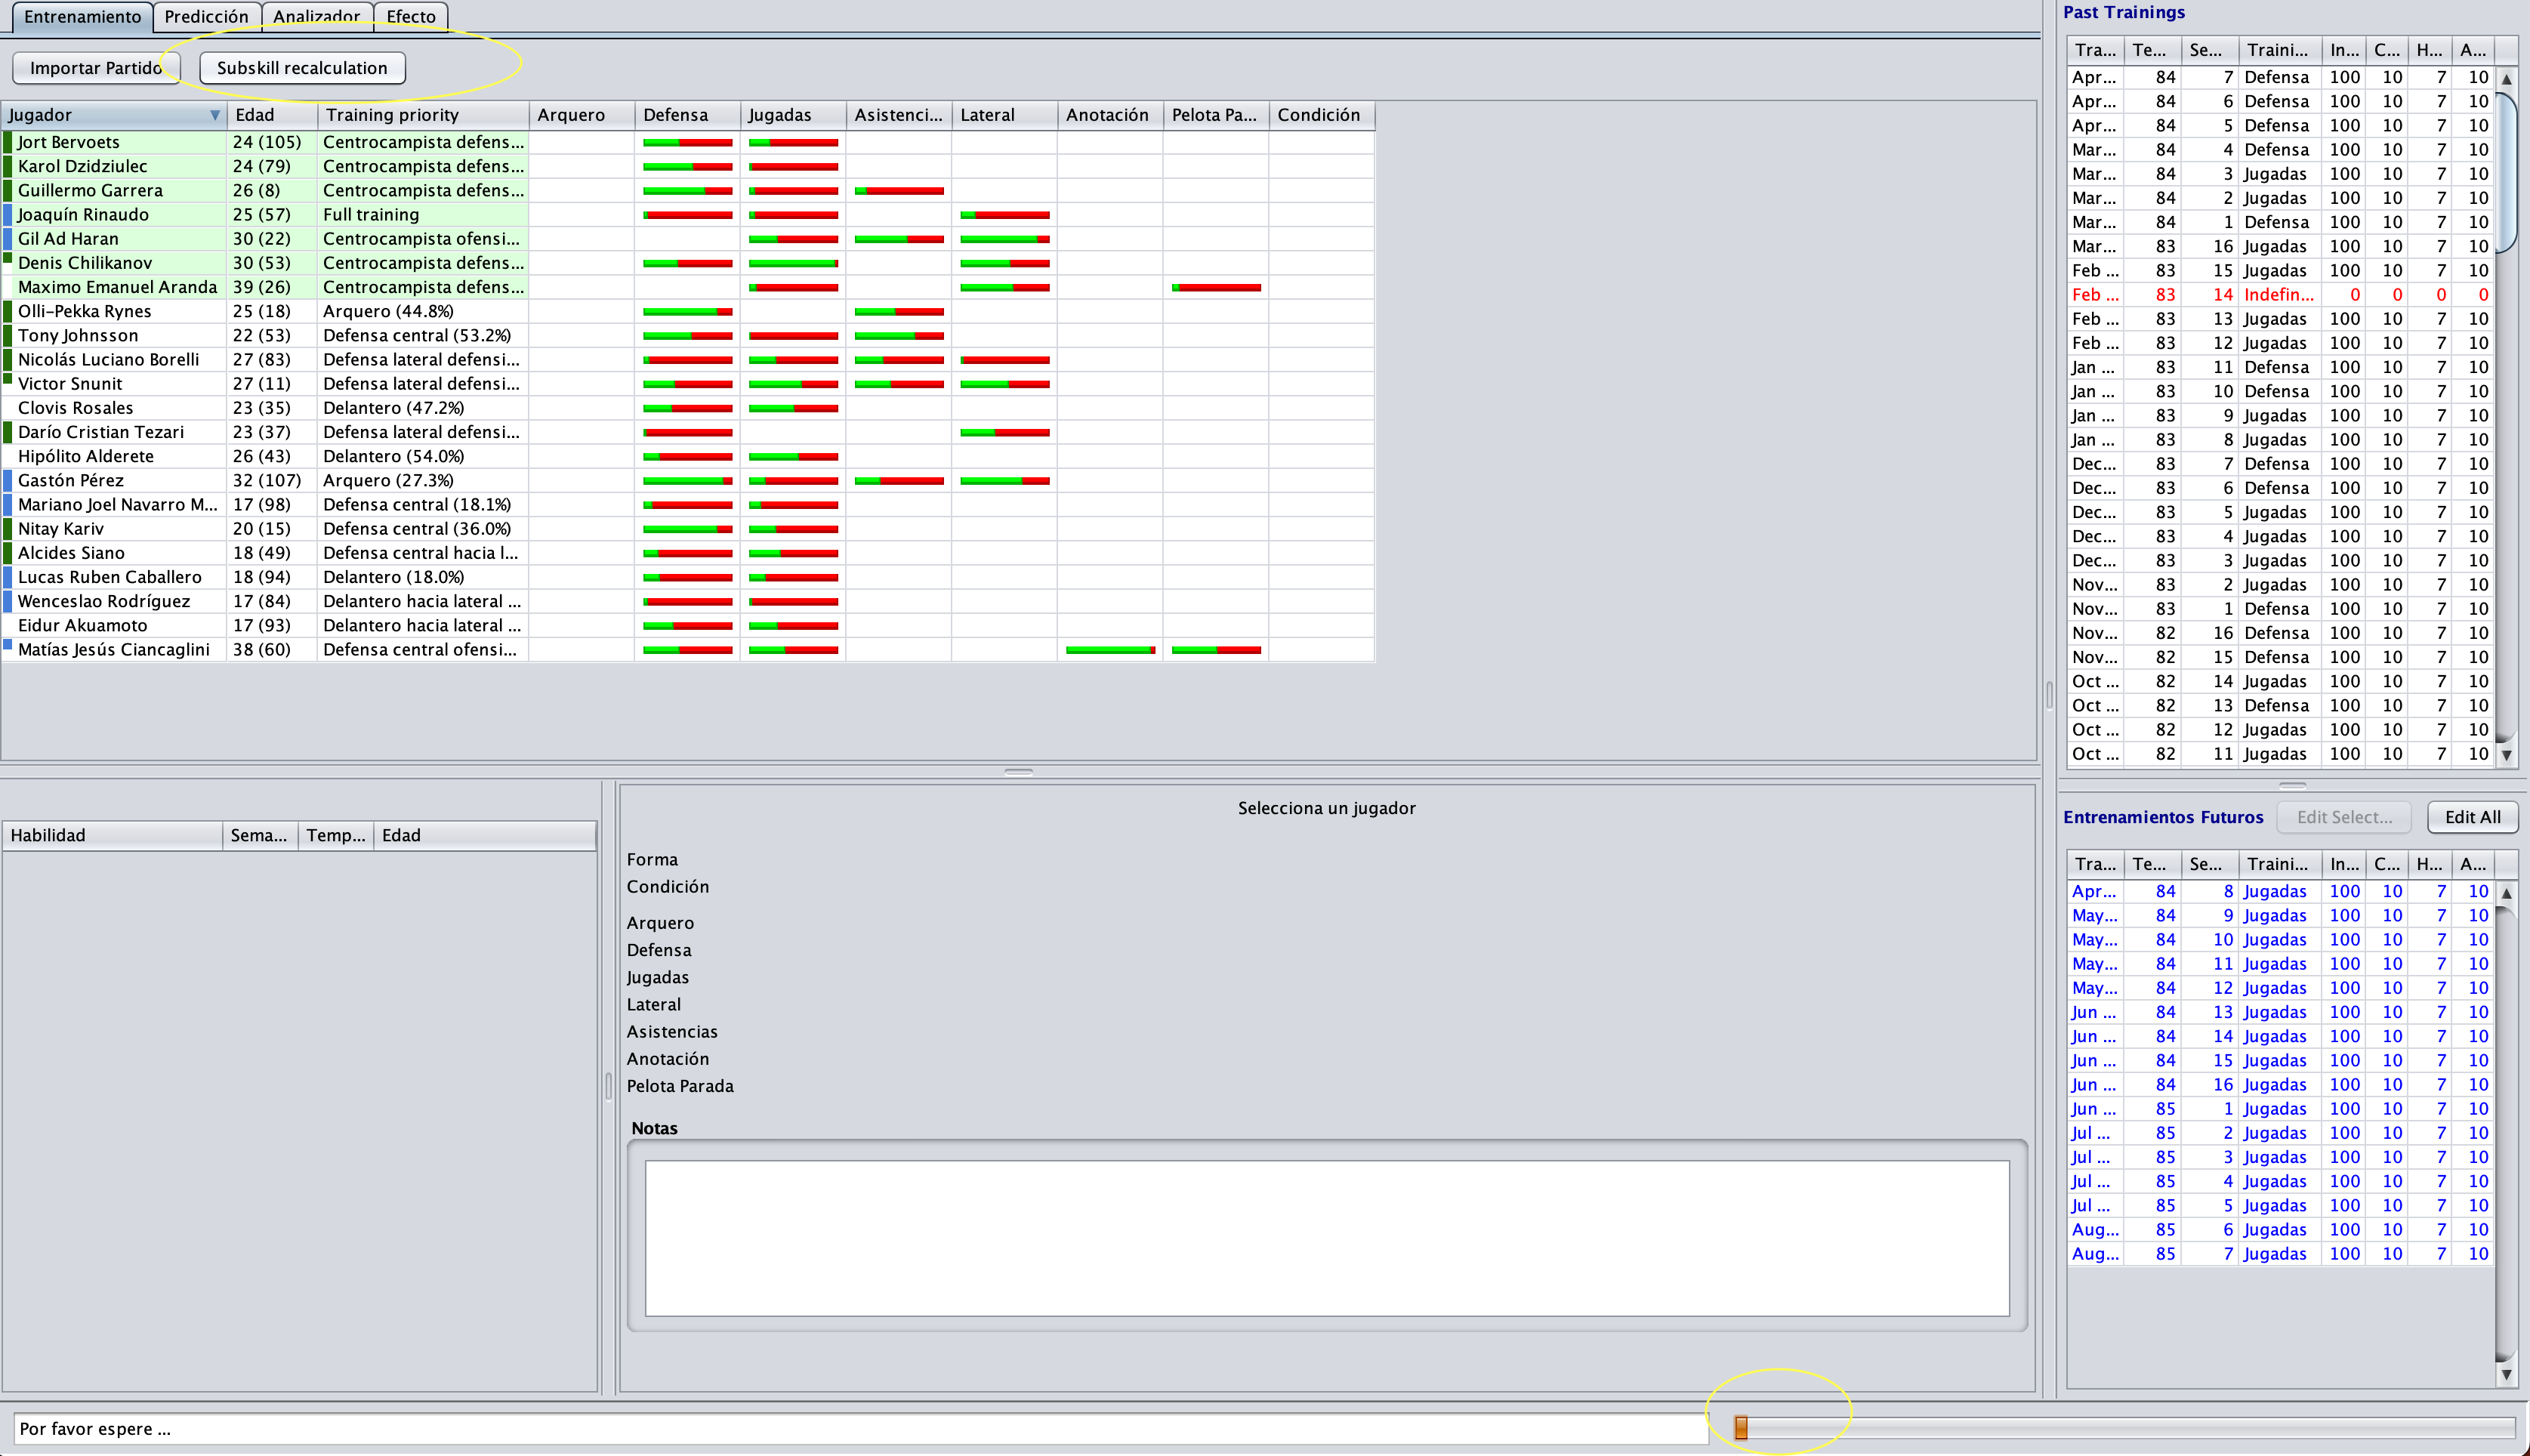Image resolution: width=2530 pixels, height=1456 pixels.
Task: Click Matías Jesús Ciancaglini's Anotación skill bar
Action: [x=1110, y=650]
